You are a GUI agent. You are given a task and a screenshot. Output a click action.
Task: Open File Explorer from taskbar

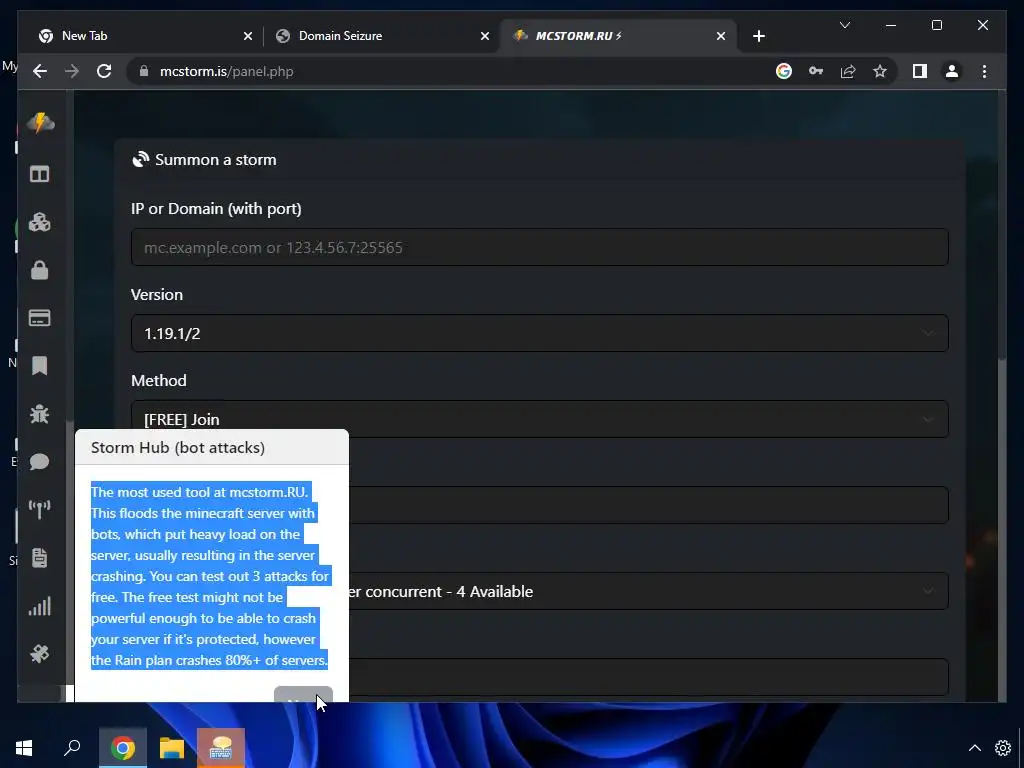172,748
